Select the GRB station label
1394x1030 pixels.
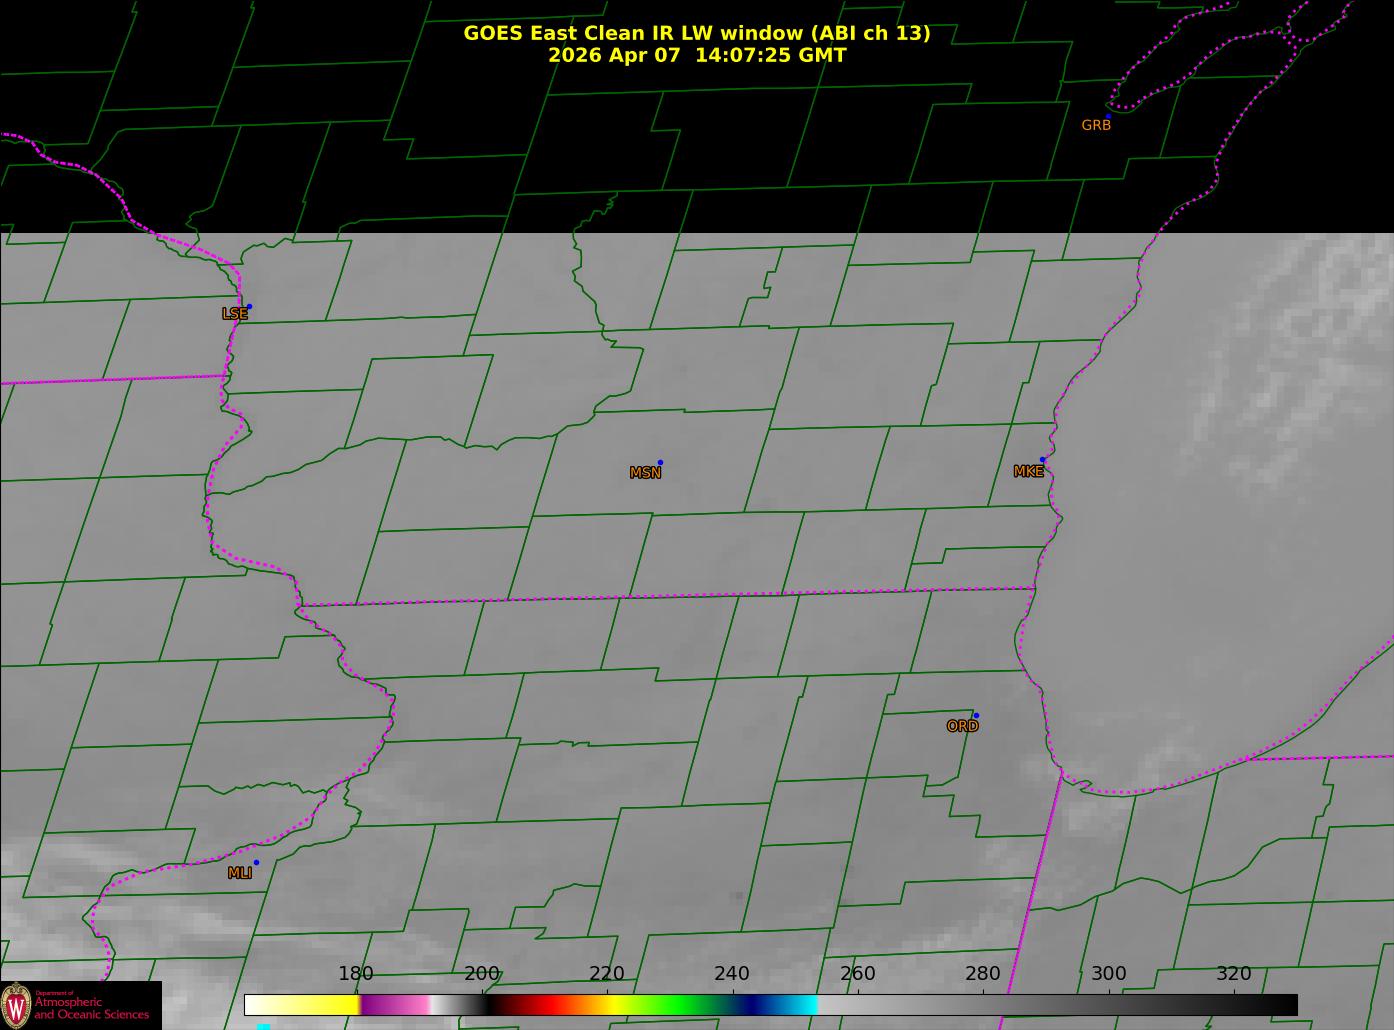pyautogui.click(x=1096, y=126)
